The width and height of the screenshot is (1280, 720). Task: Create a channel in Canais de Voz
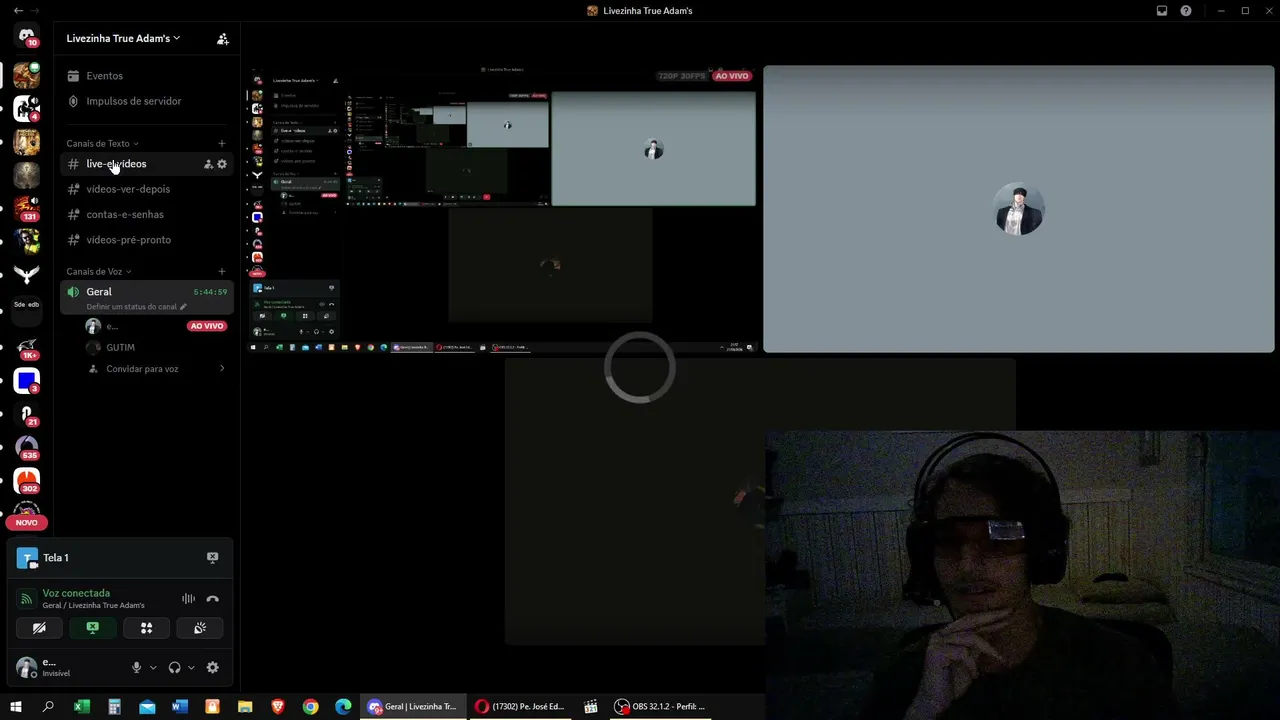click(x=222, y=271)
